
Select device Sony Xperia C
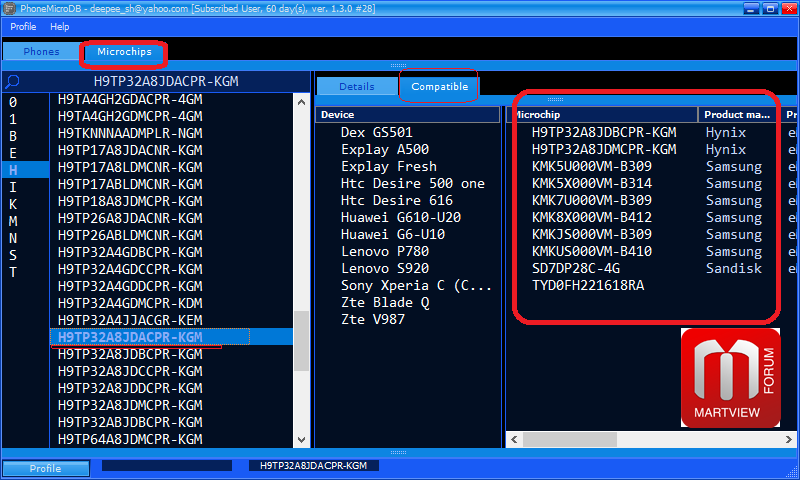click(416, 286)
